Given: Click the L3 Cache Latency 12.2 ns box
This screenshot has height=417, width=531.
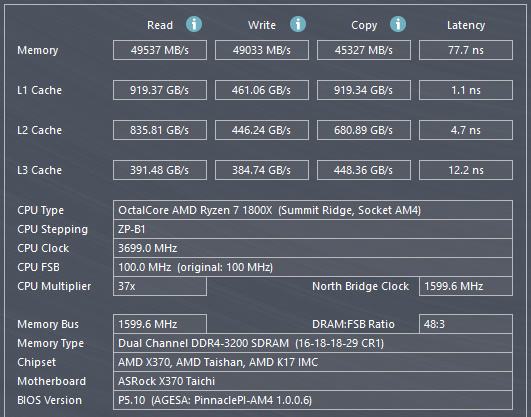Looking at the screenshot, I should (x=466, y=170).
